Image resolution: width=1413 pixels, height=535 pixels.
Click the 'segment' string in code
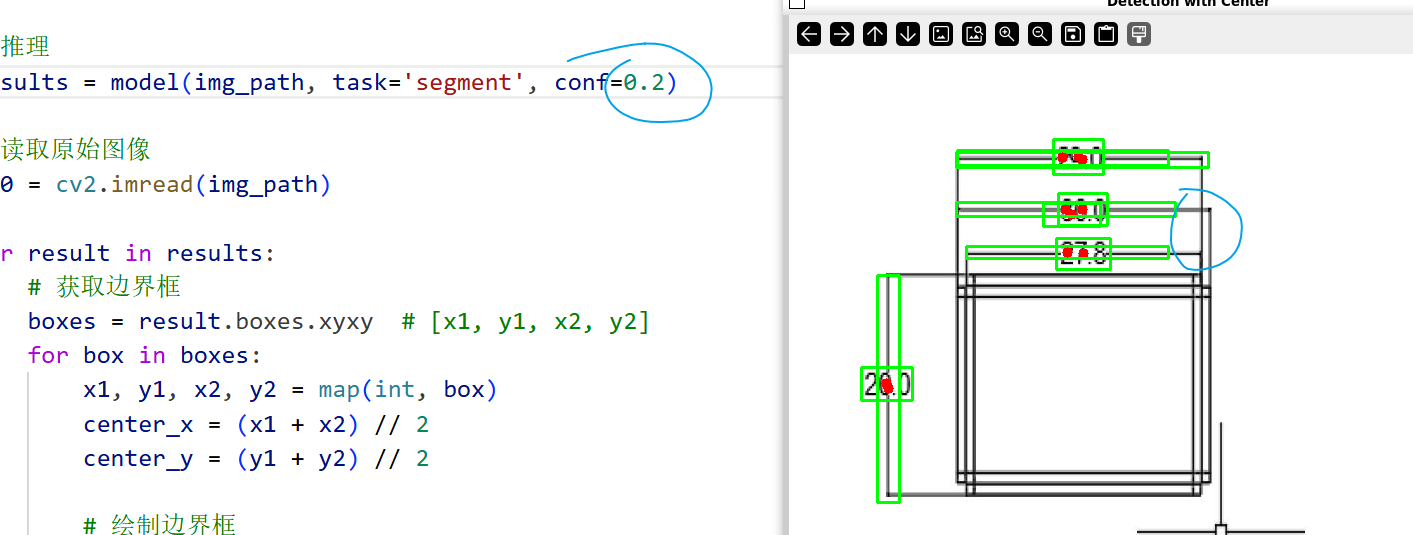(464, 82)
